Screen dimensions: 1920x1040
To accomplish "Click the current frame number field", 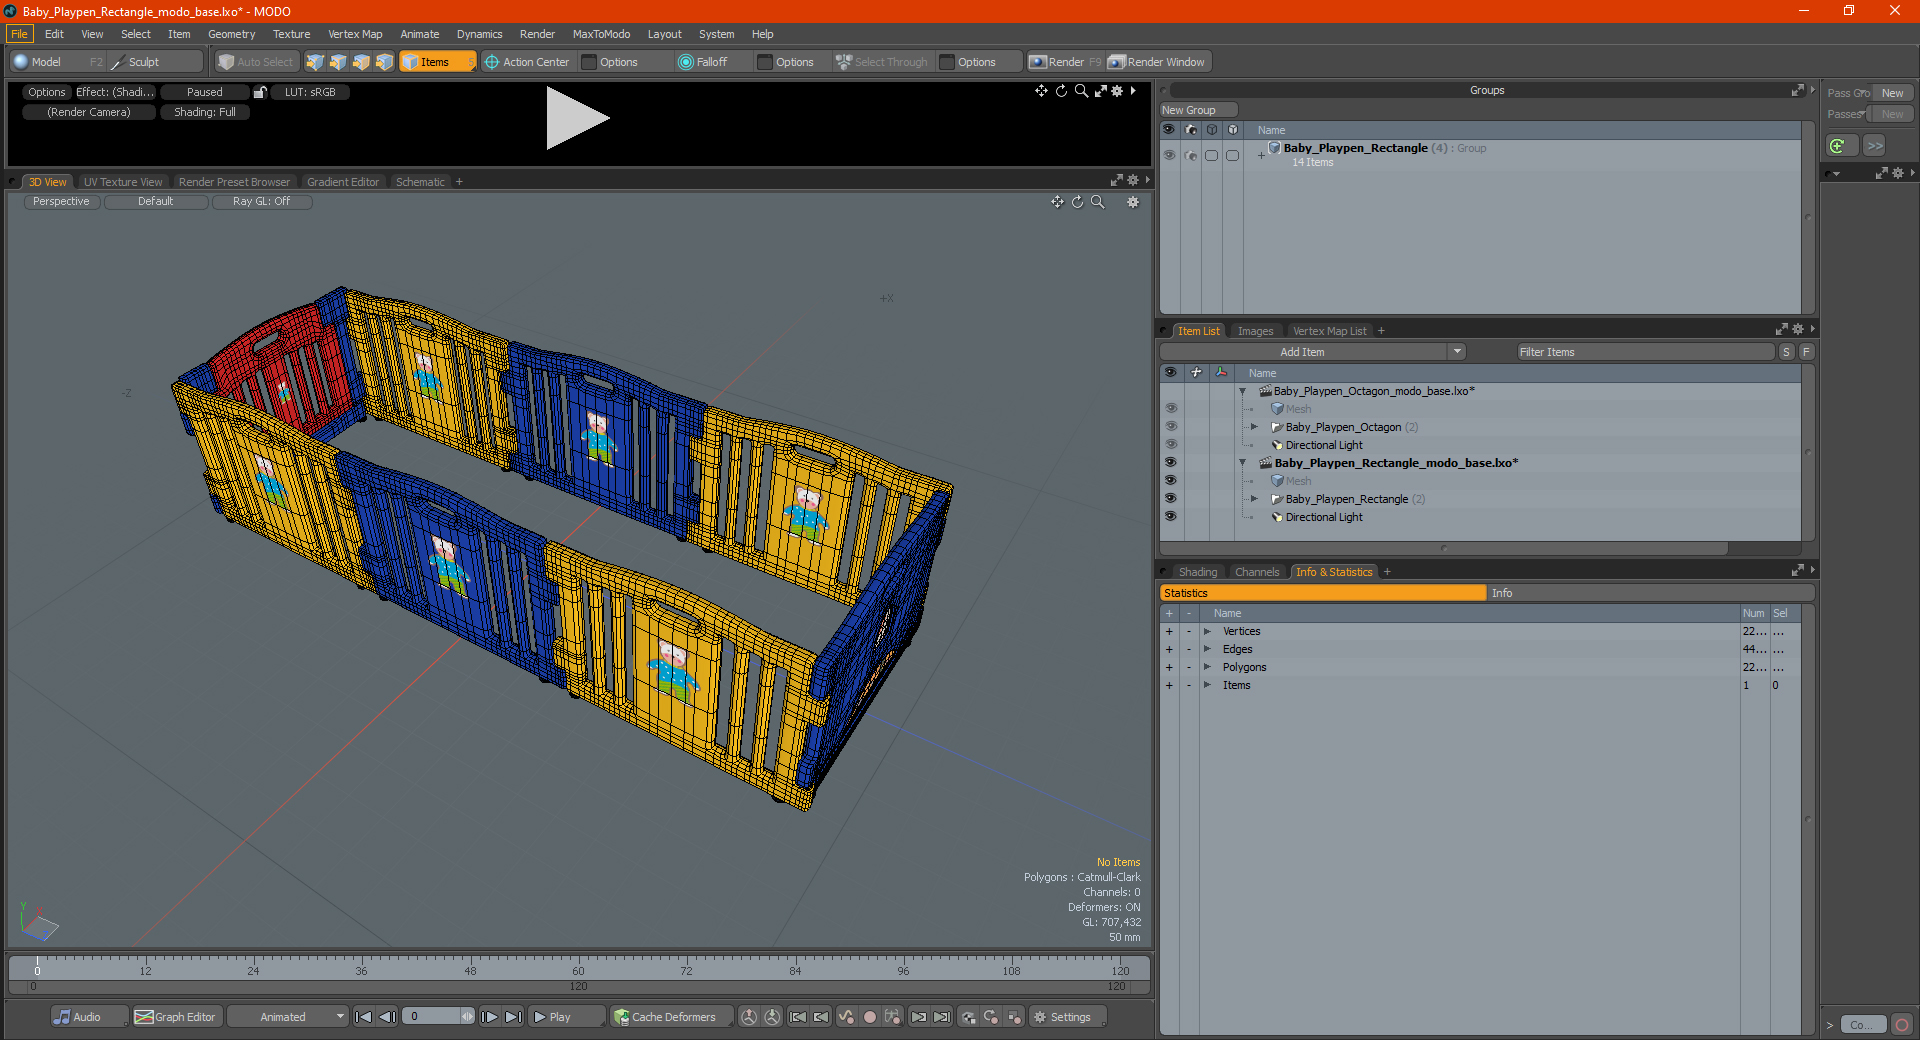I will point(431,1017).
